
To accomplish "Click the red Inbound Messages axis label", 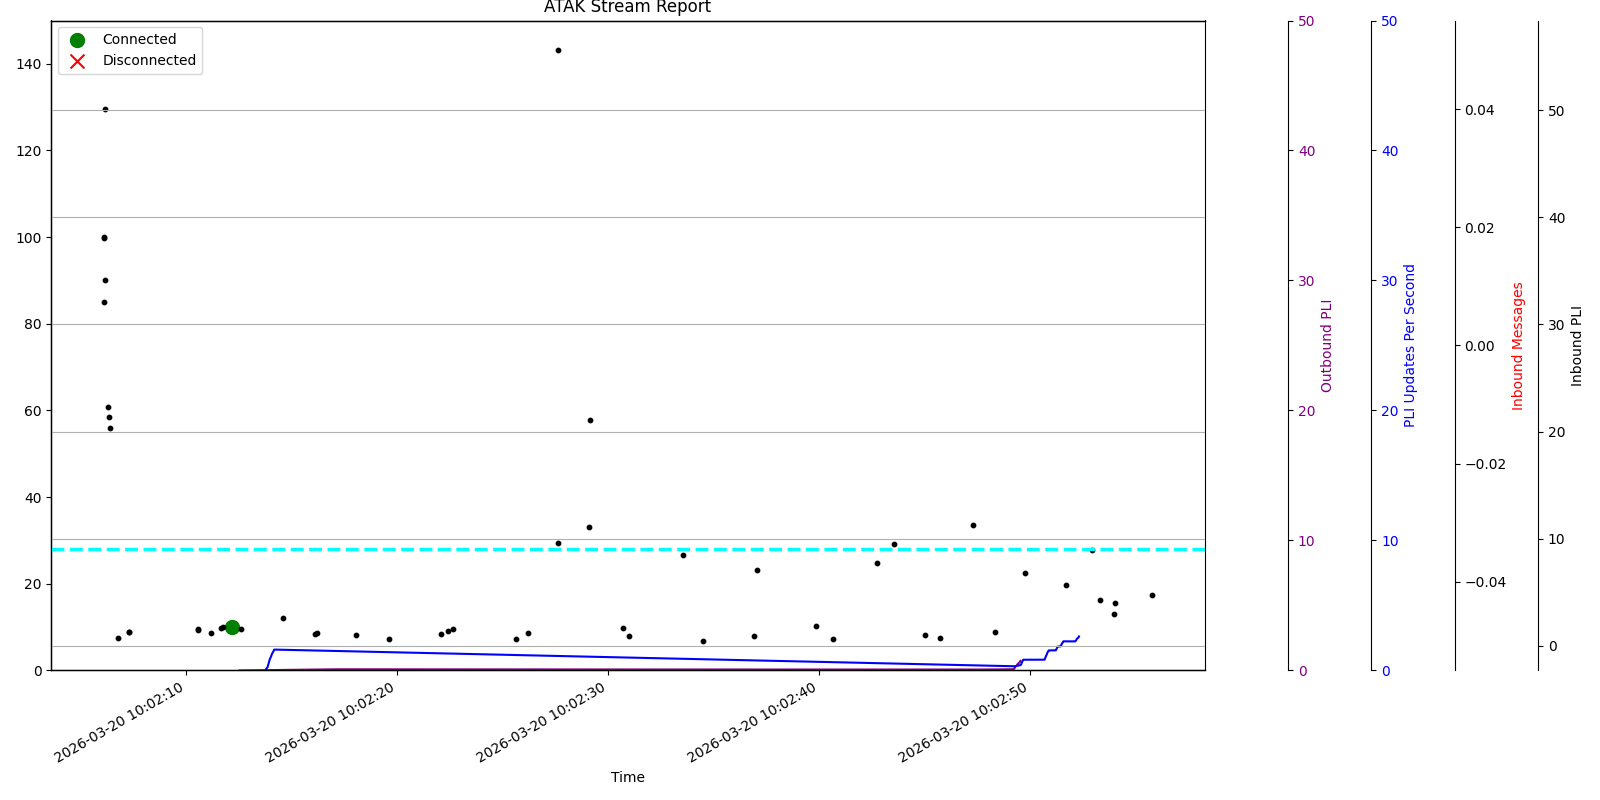I will coord(1518,346).
